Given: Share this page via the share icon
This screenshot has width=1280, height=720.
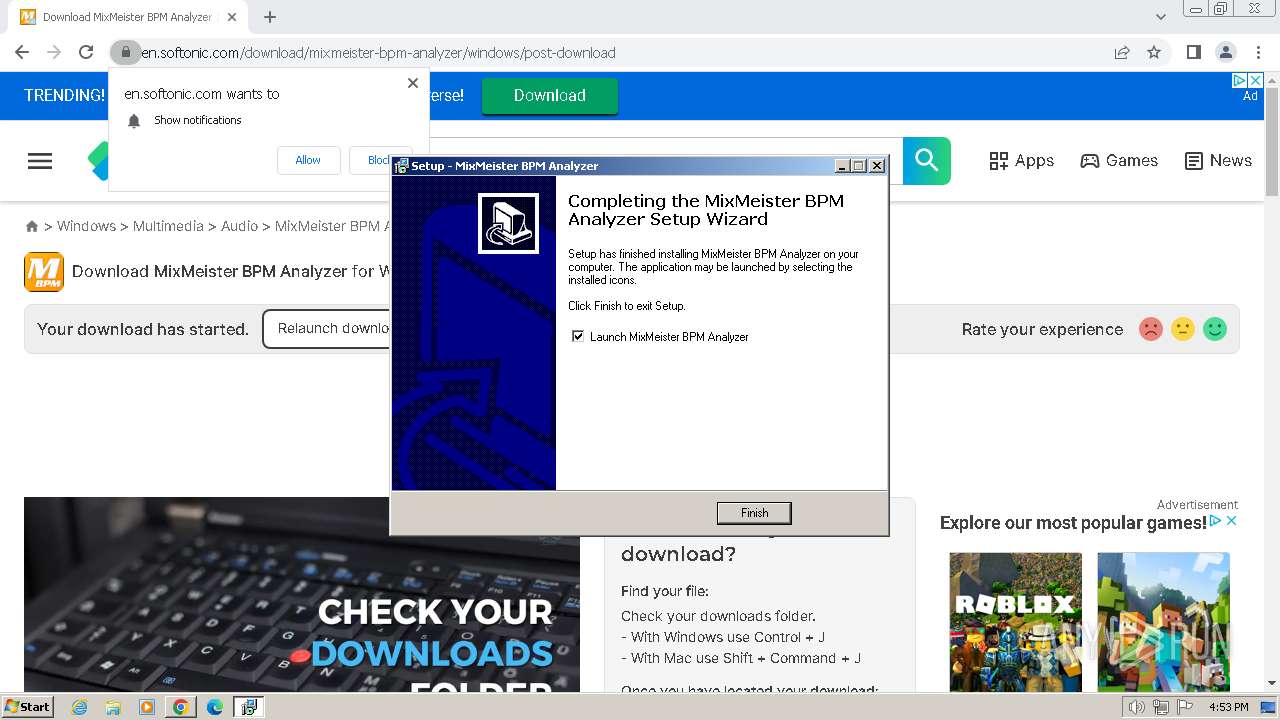Looking at the screenshot, I should click(x=1122, y=52).
